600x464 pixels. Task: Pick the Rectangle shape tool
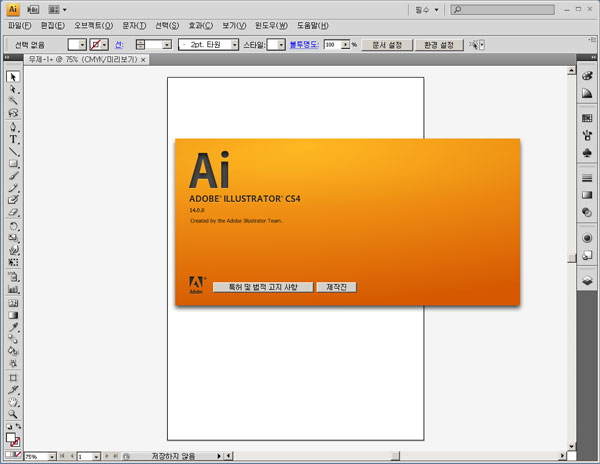[13, 163]
